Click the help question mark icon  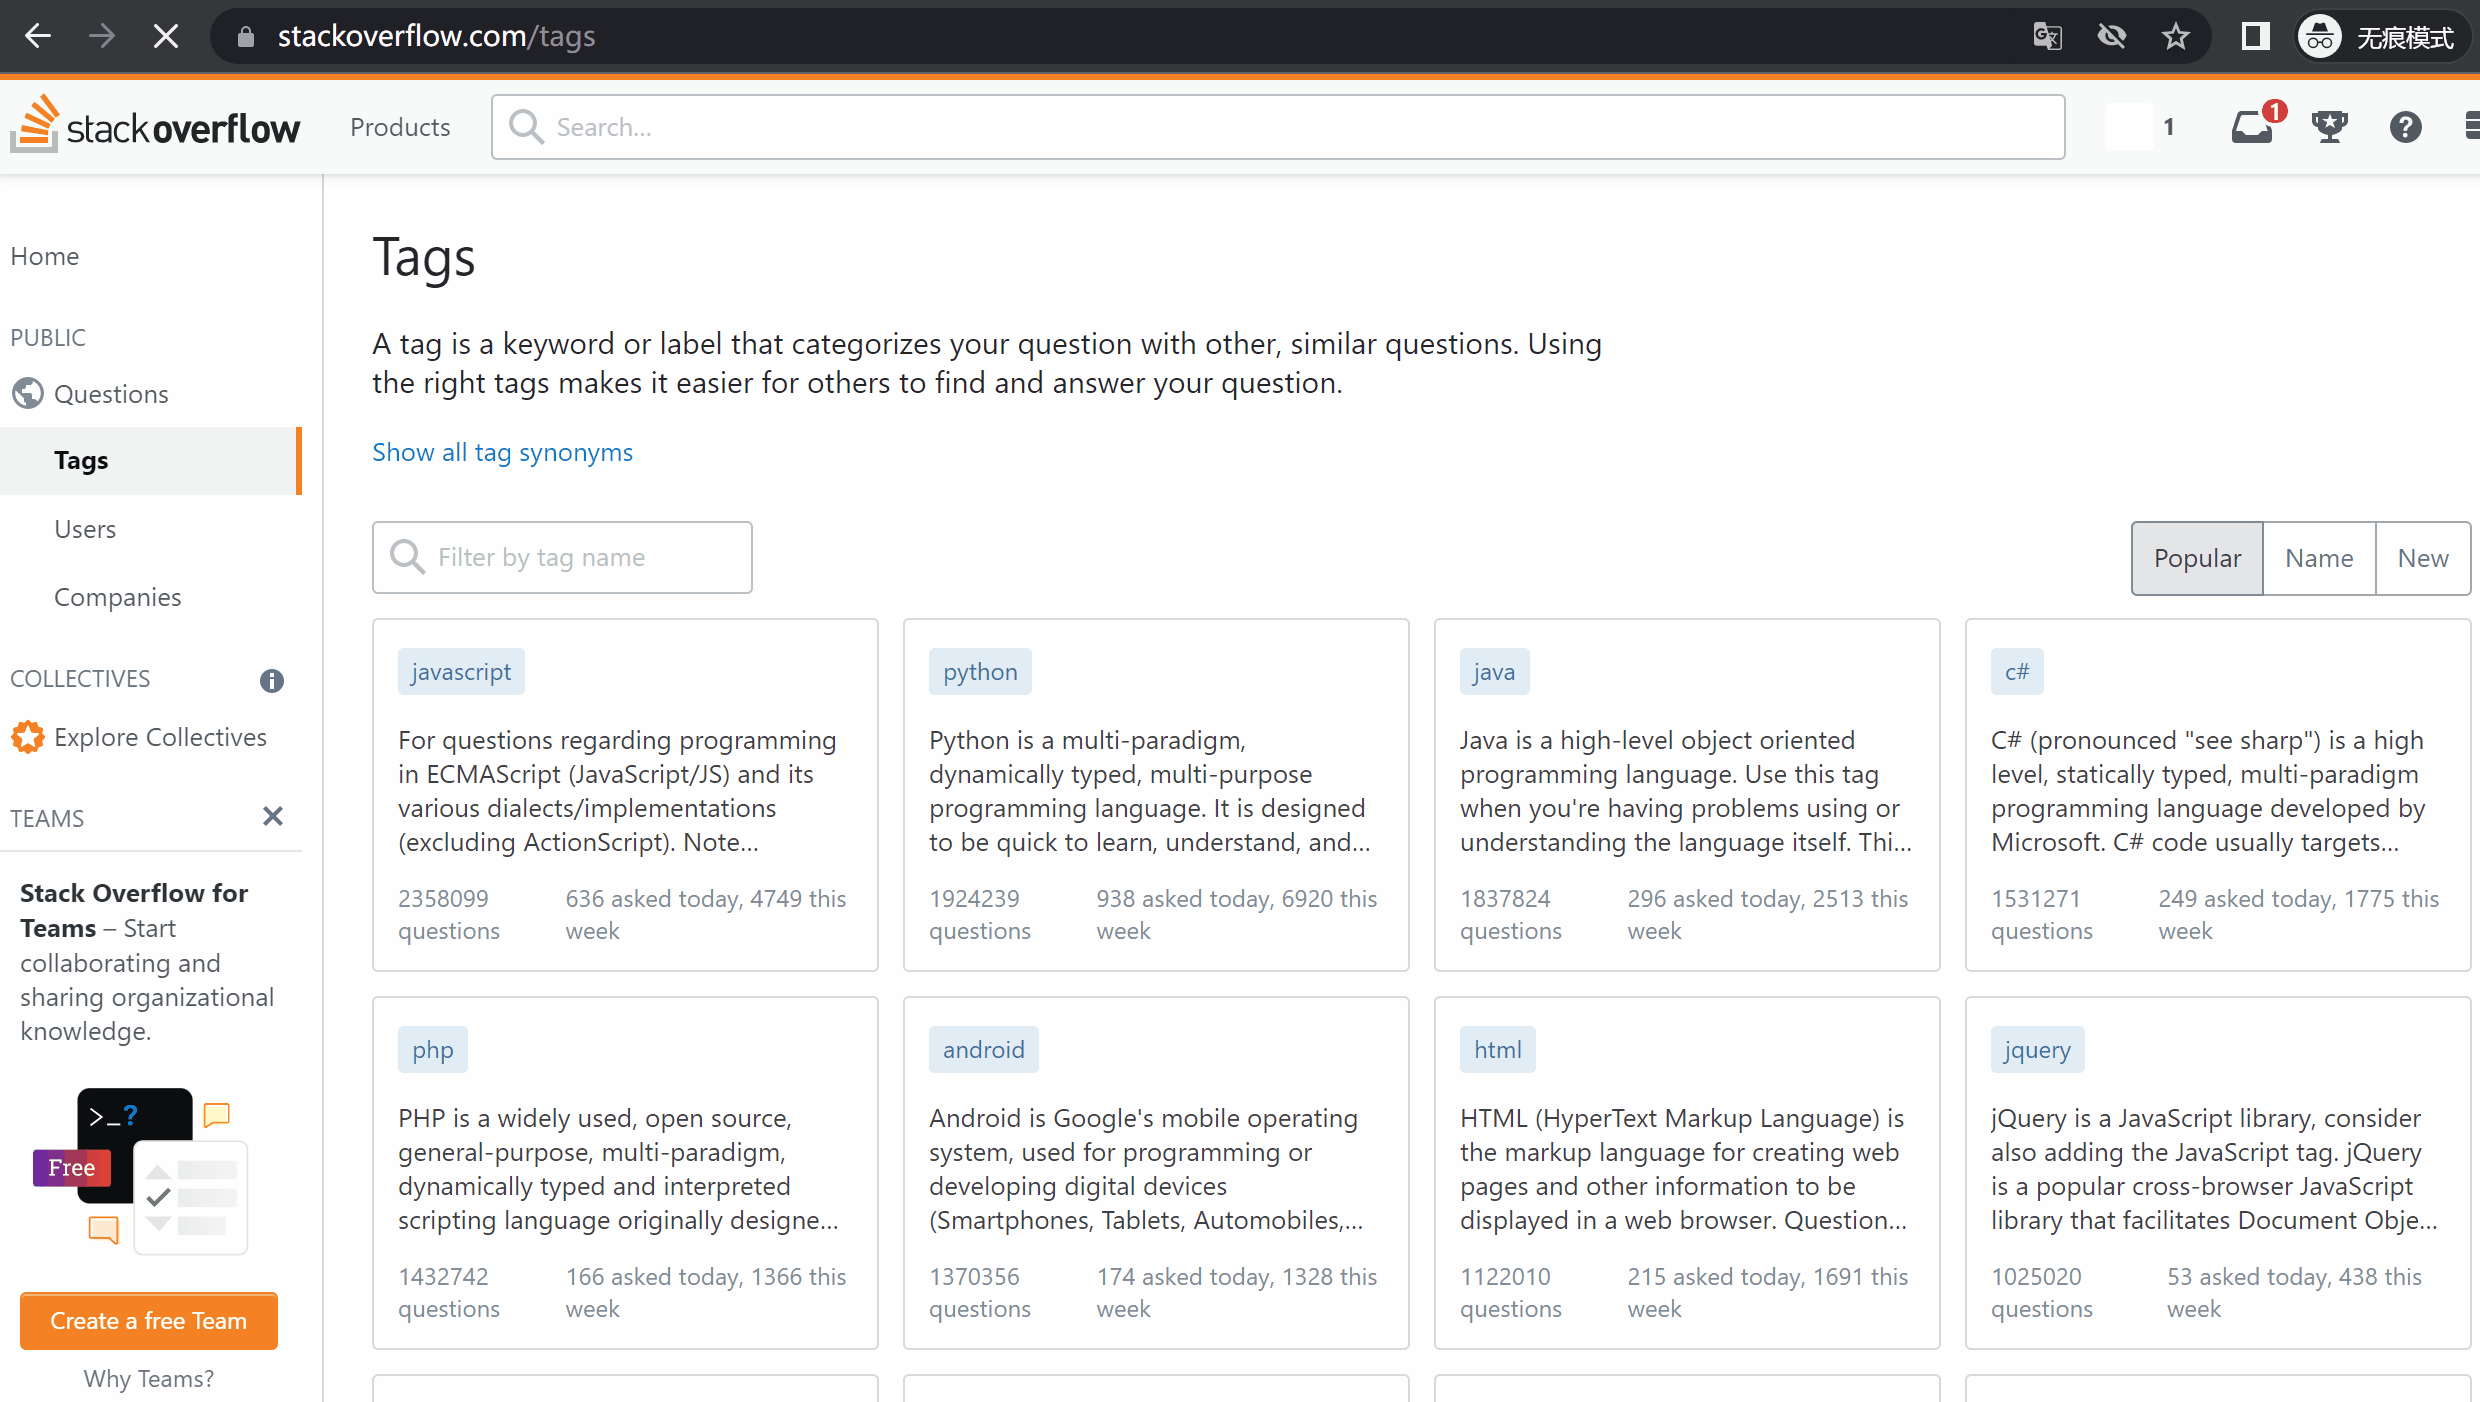click(2405, 127)
